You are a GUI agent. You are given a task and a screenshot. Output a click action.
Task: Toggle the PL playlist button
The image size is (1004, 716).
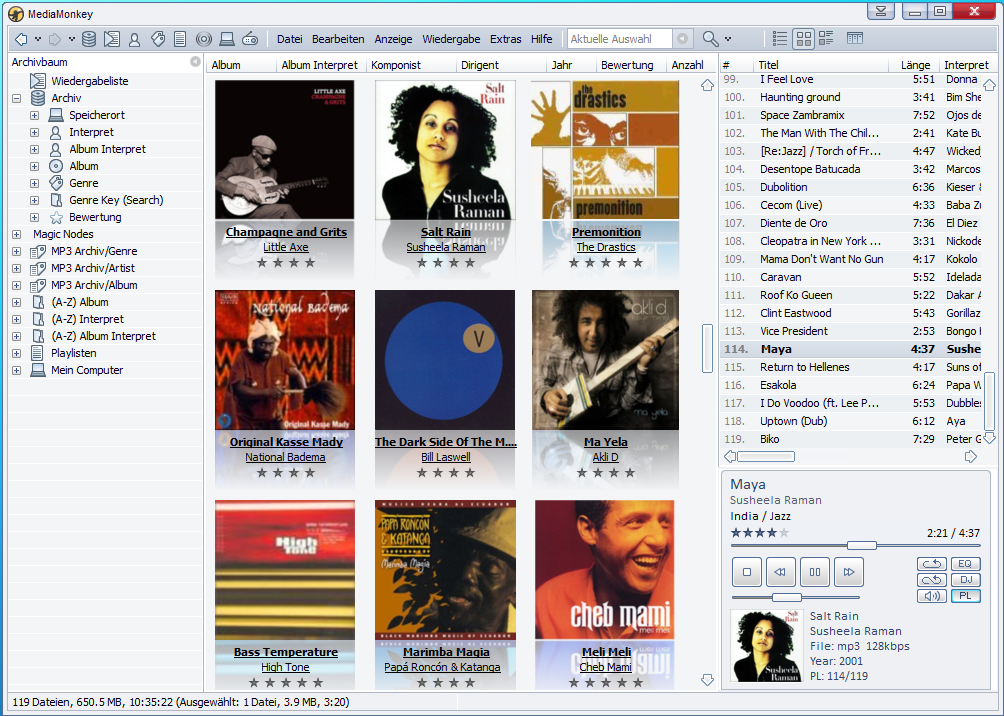965,596
